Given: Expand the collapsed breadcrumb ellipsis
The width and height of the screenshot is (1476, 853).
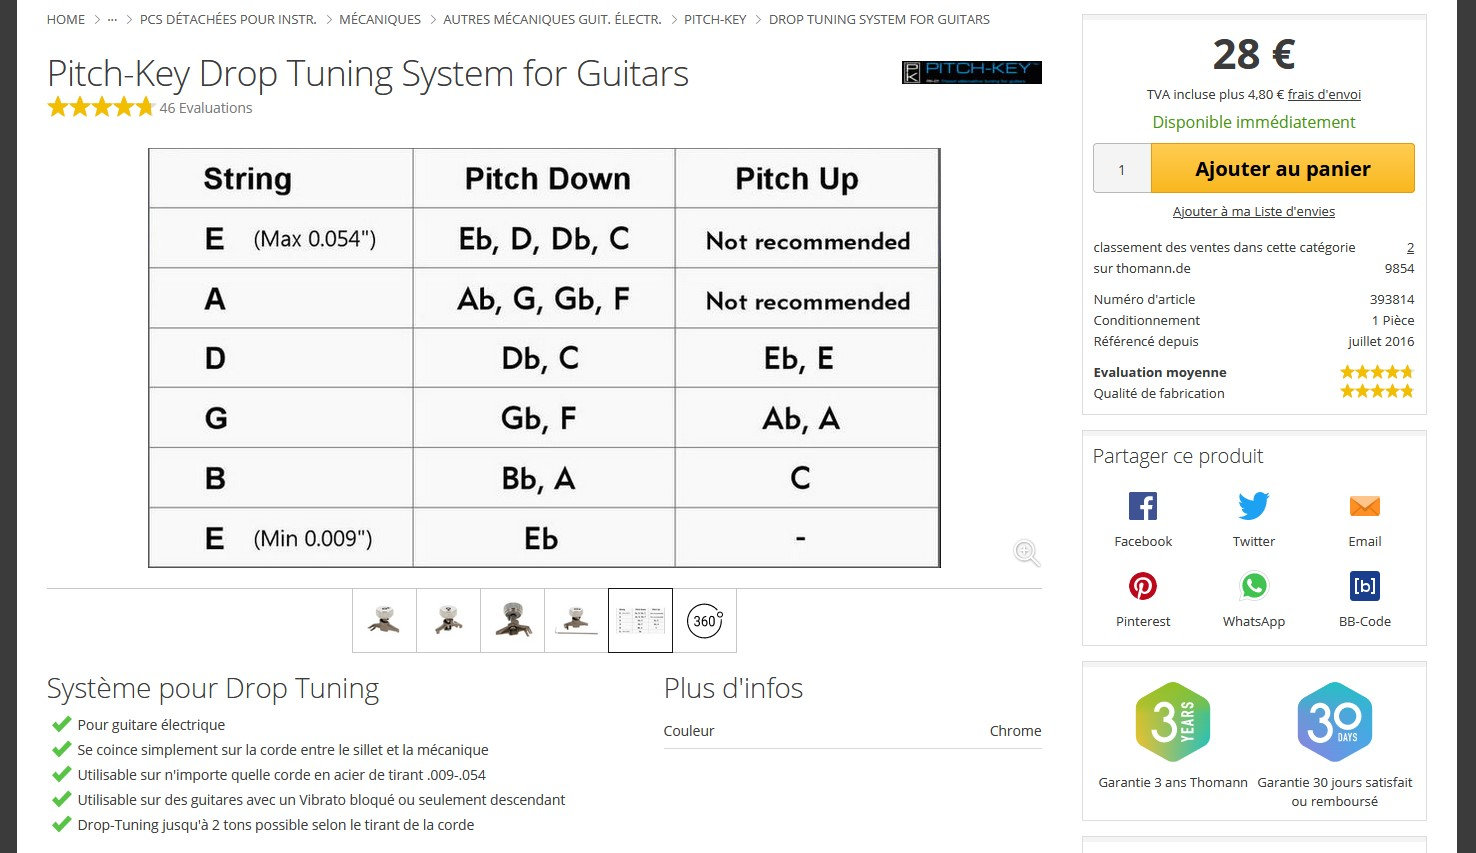Looking at the screenshot, I should pos(112,19).
